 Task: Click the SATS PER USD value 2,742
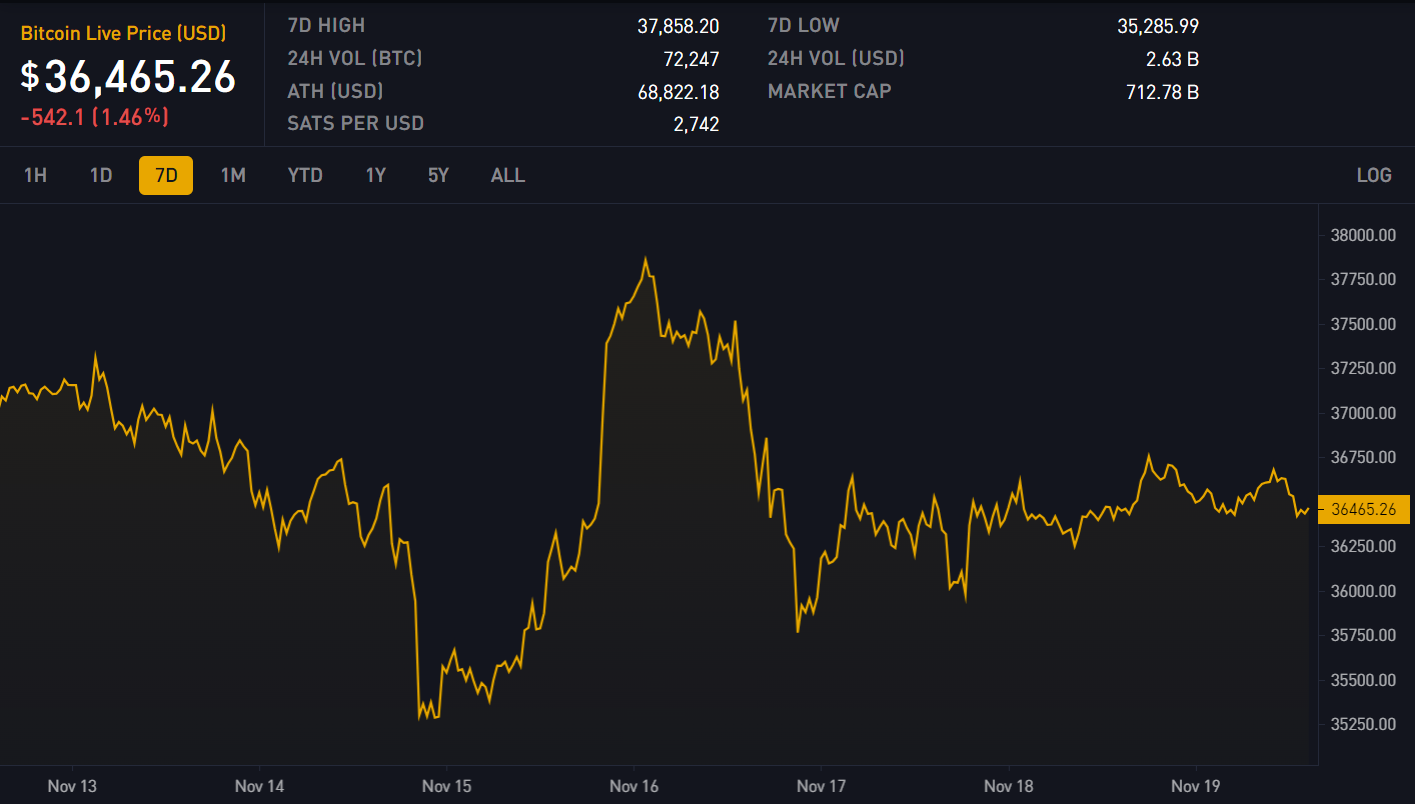pos(696,124)
